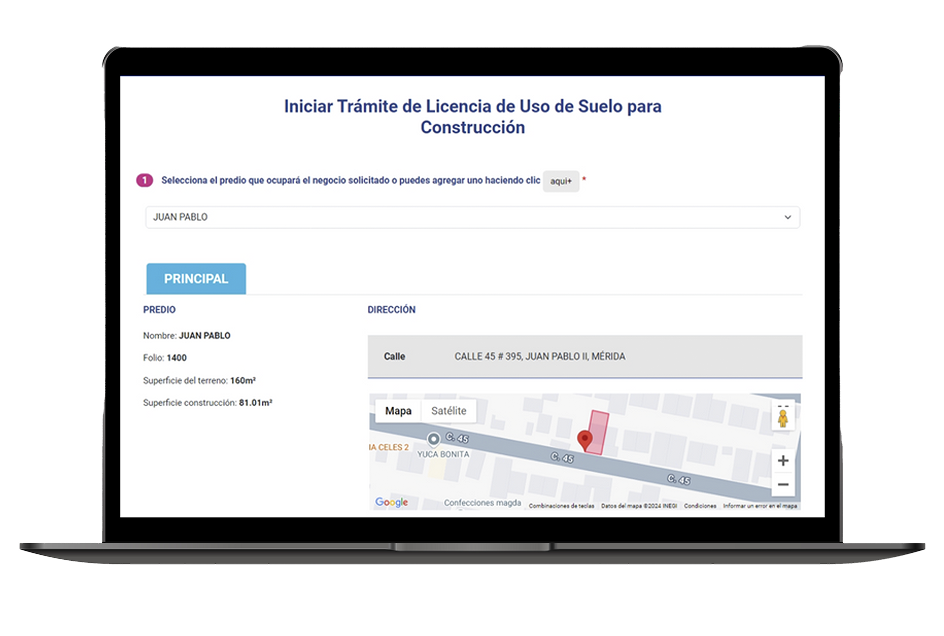Viewport: 944px width, 636px height.
Task: Switch to the PRINCIPAL tab
Action: 196,279
